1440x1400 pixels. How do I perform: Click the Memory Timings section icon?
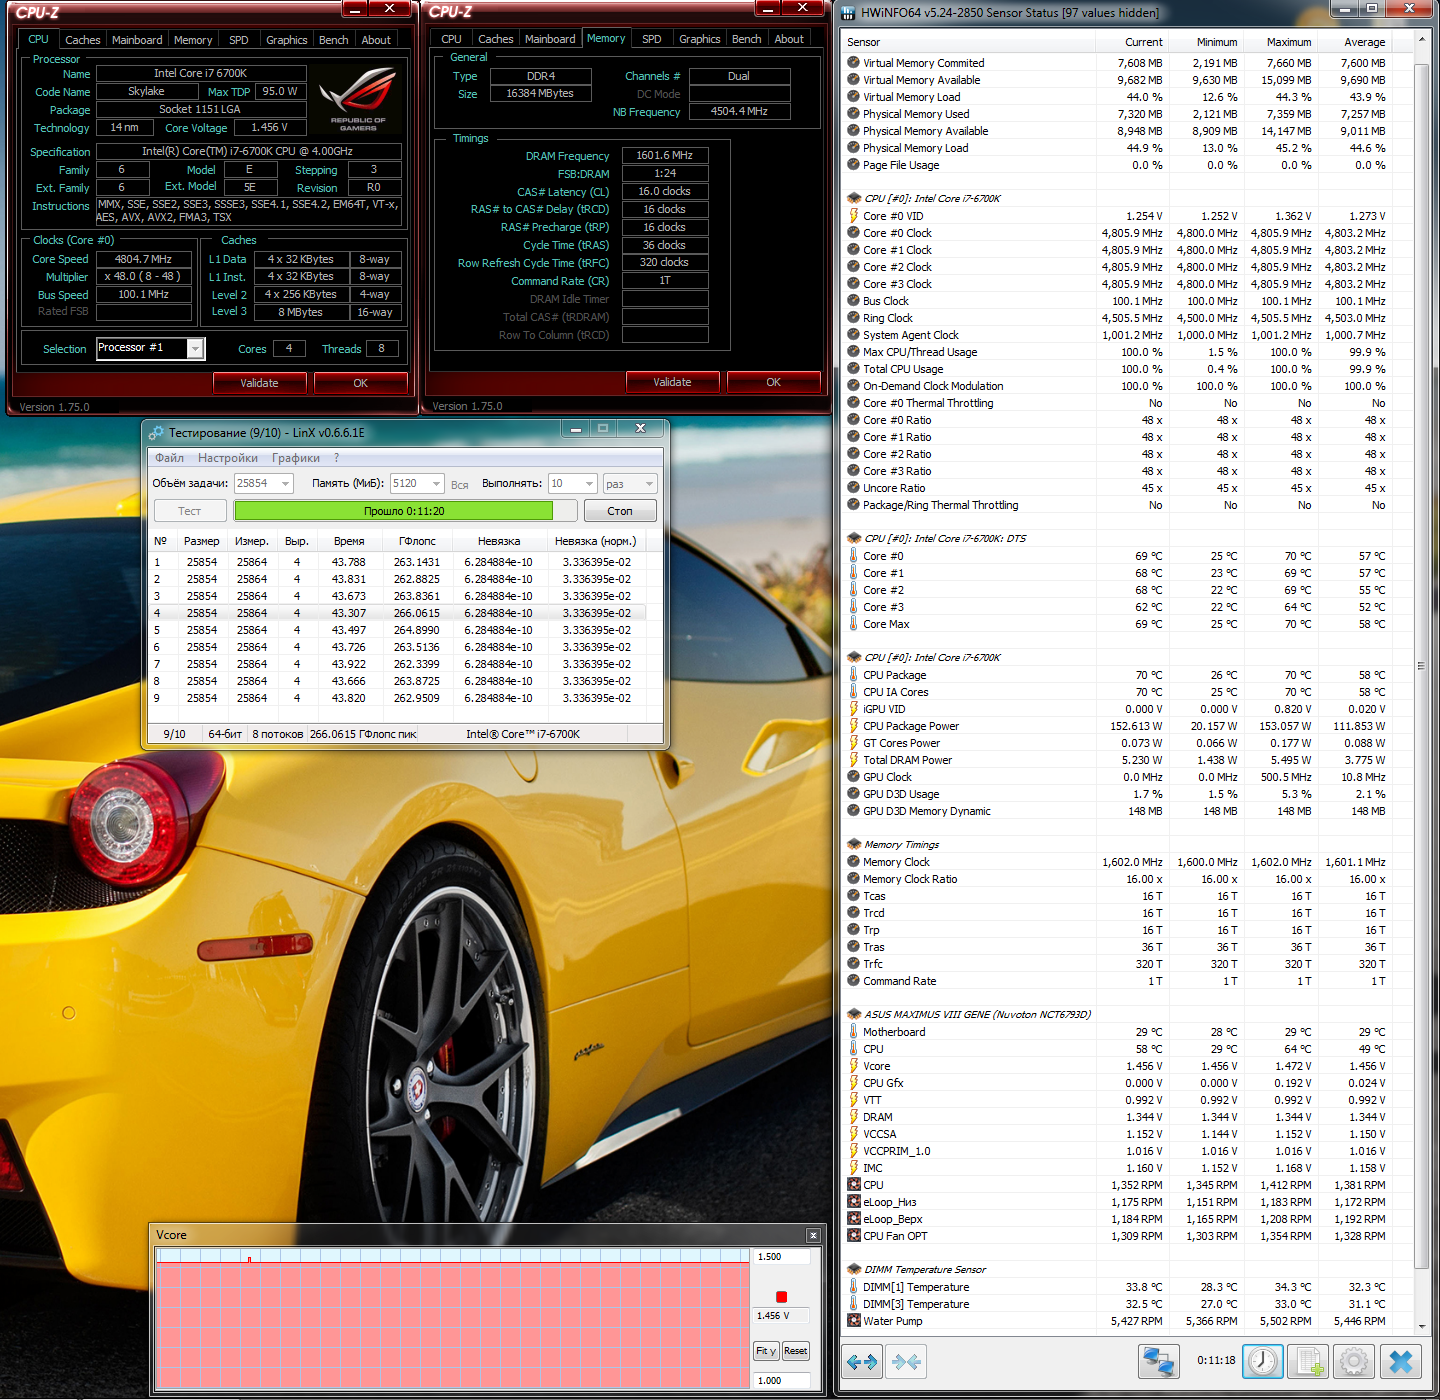pos(854,844)
